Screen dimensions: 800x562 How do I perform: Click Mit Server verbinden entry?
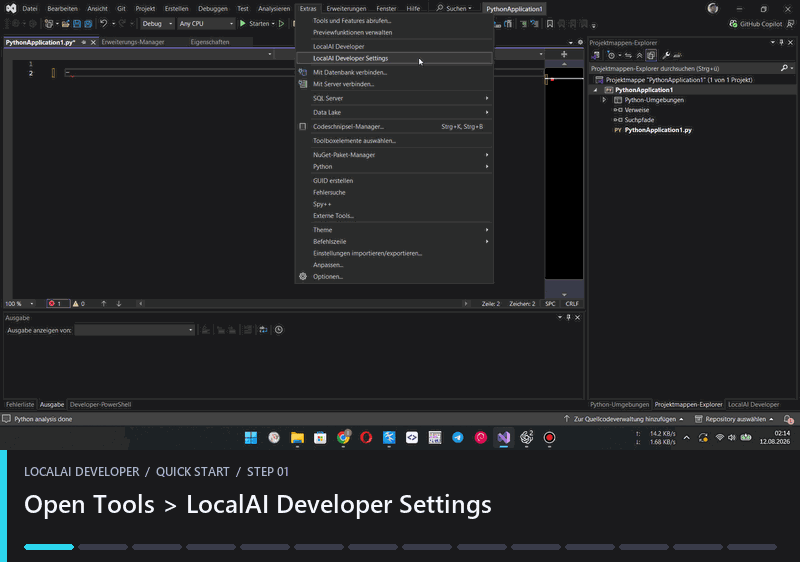pos(394,84)
